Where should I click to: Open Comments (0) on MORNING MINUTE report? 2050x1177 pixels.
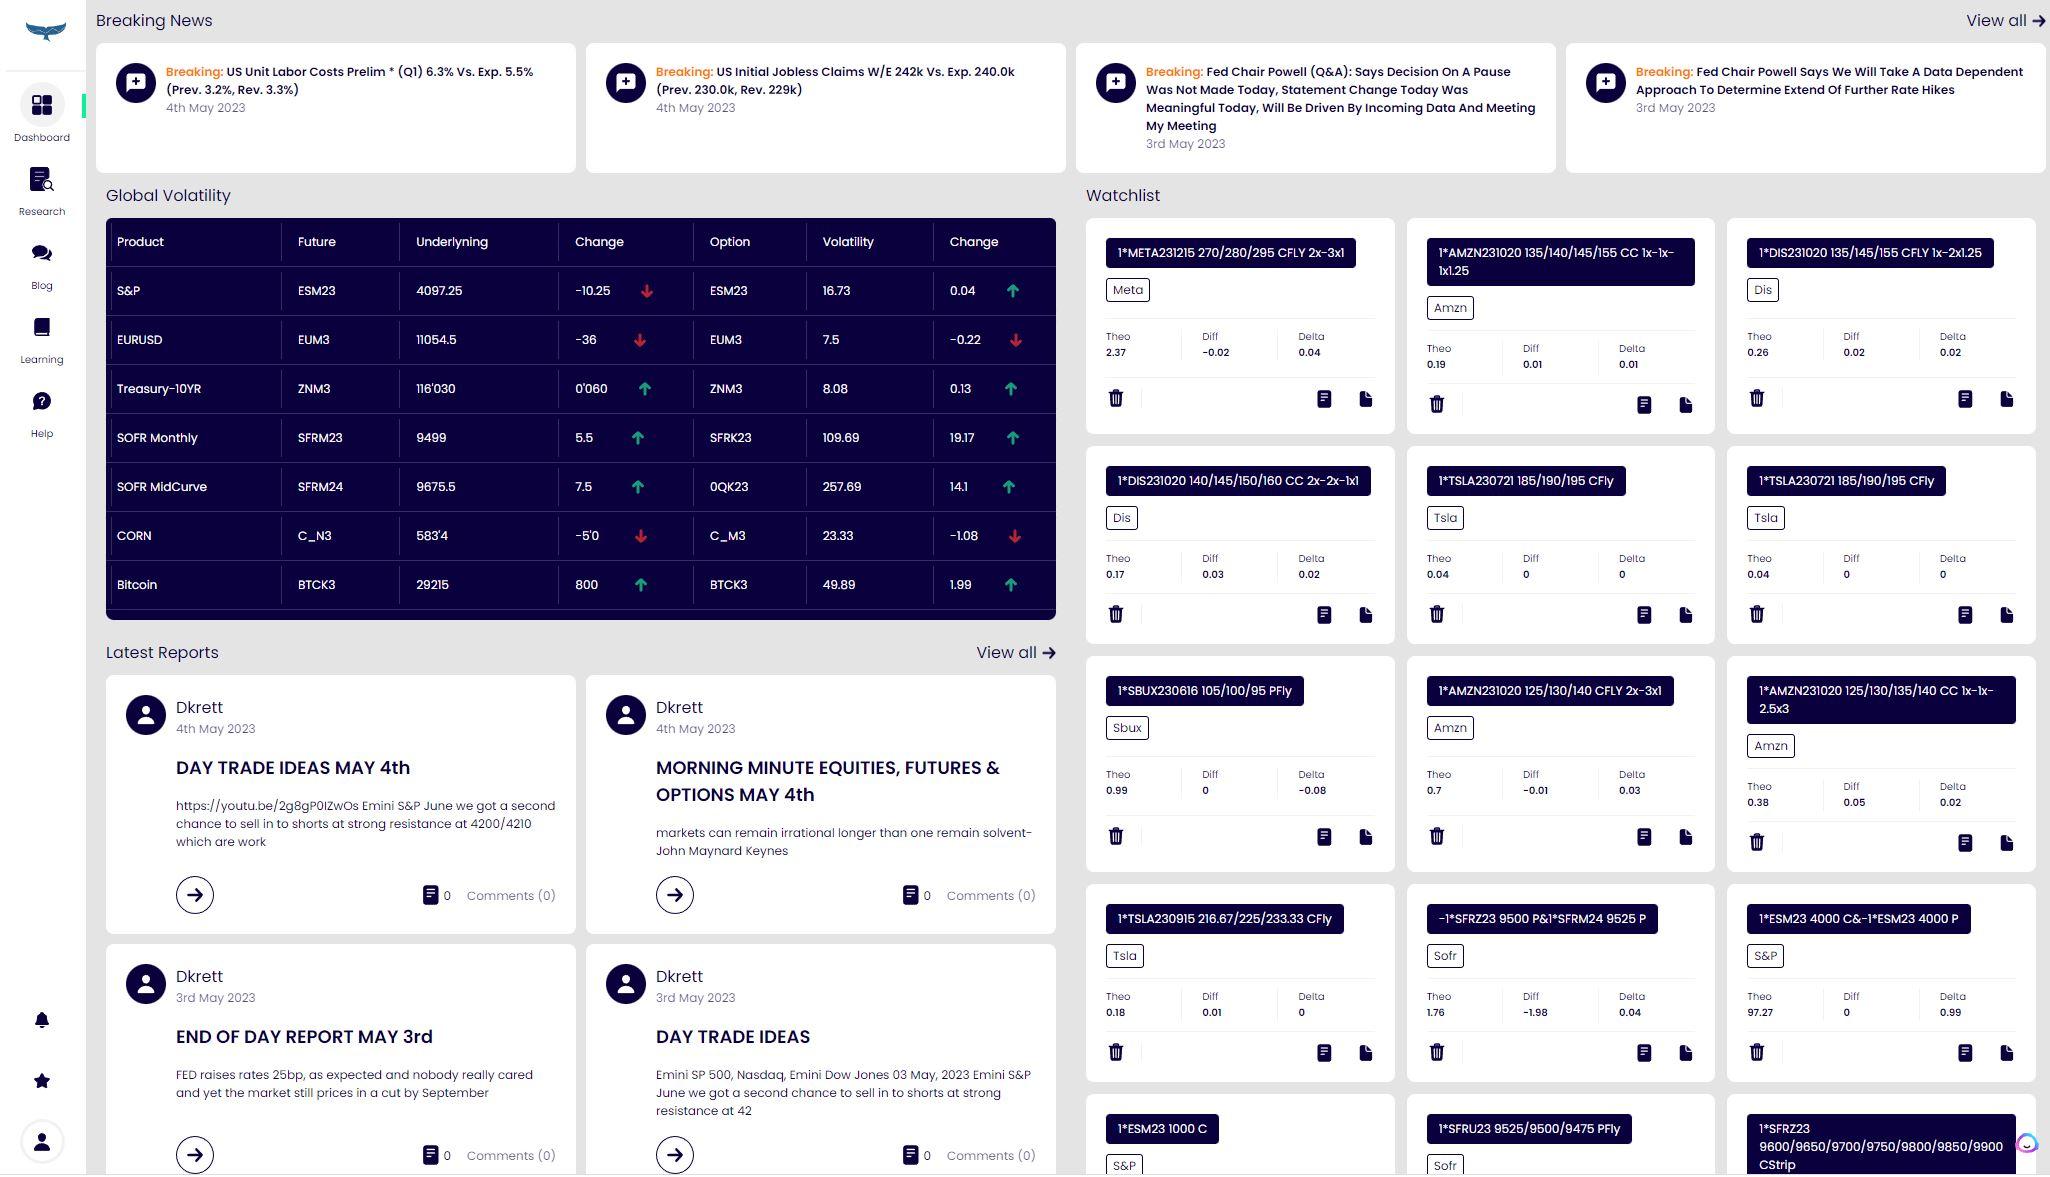click(x=990, y=896)
